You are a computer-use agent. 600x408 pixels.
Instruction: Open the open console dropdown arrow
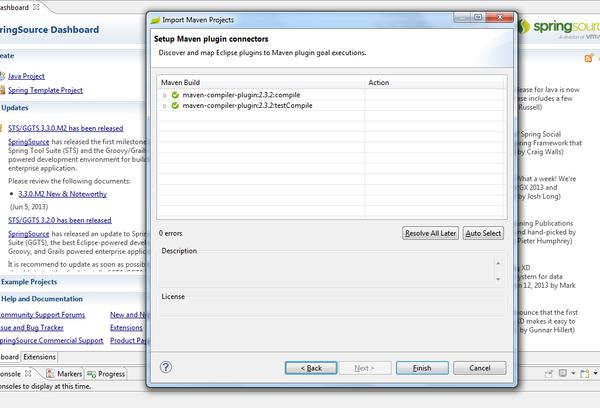click(595, 373)
